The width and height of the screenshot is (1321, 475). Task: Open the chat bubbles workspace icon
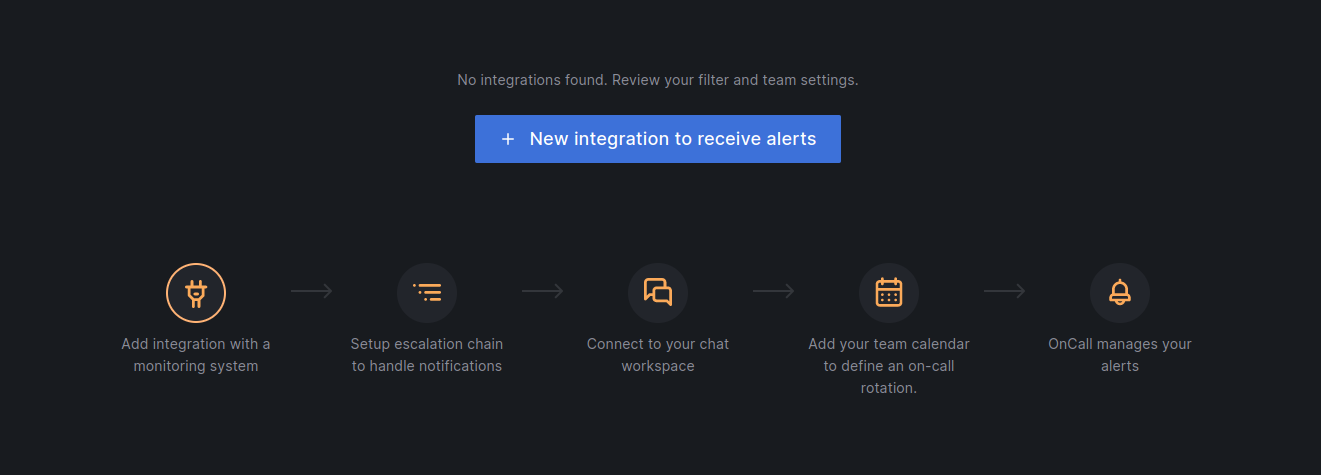coord(658,293)
